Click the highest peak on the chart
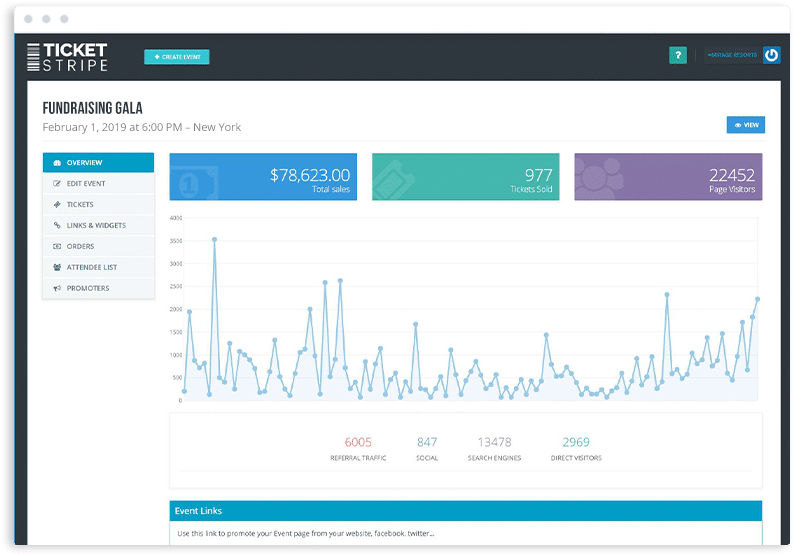Image resolution: width=794 pixels, height=555 pixels. pos(214,239)
